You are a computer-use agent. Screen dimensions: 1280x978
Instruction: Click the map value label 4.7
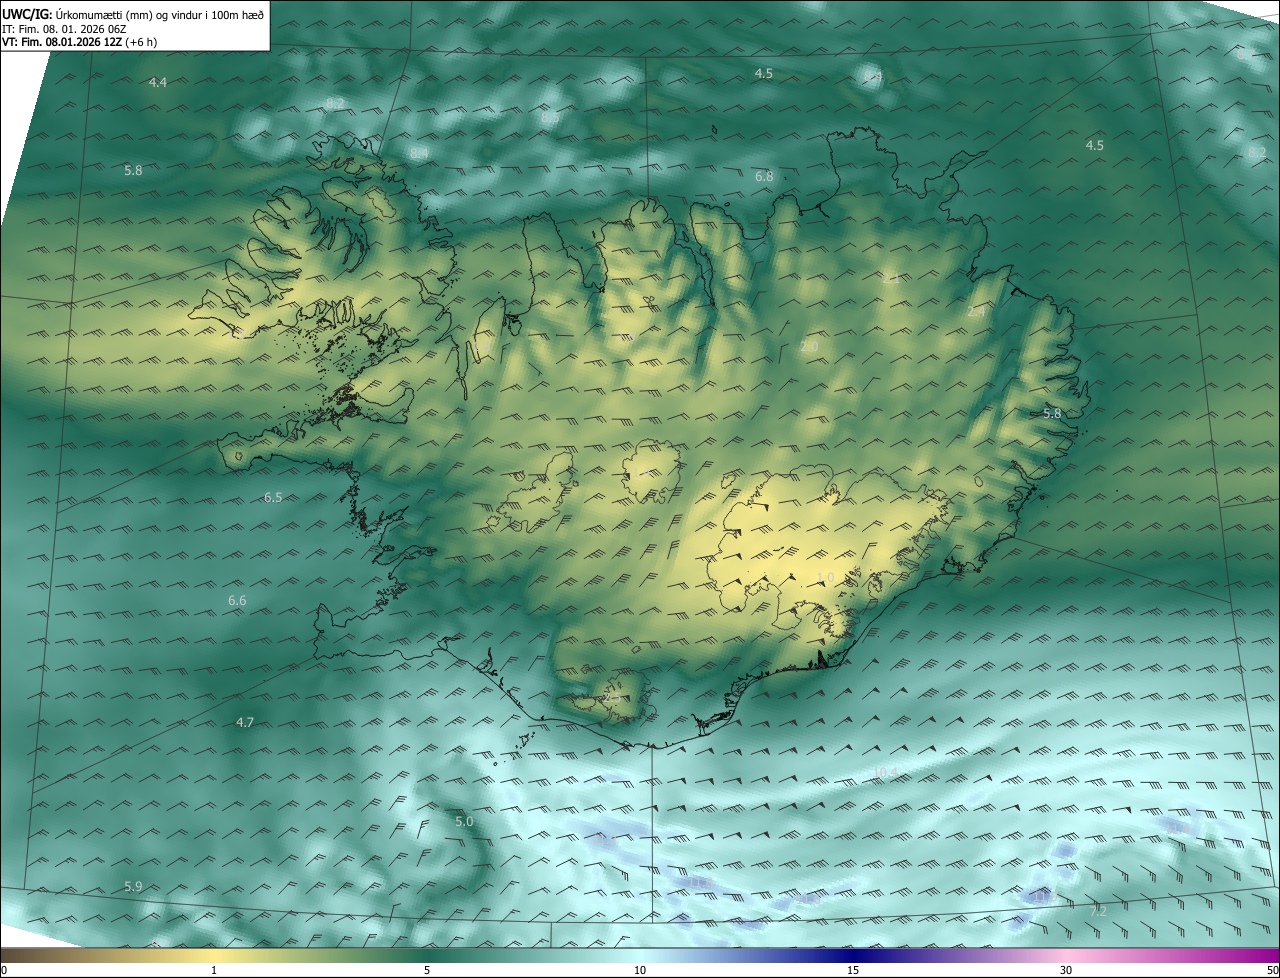pyautogui.click(x=245, y=722)
